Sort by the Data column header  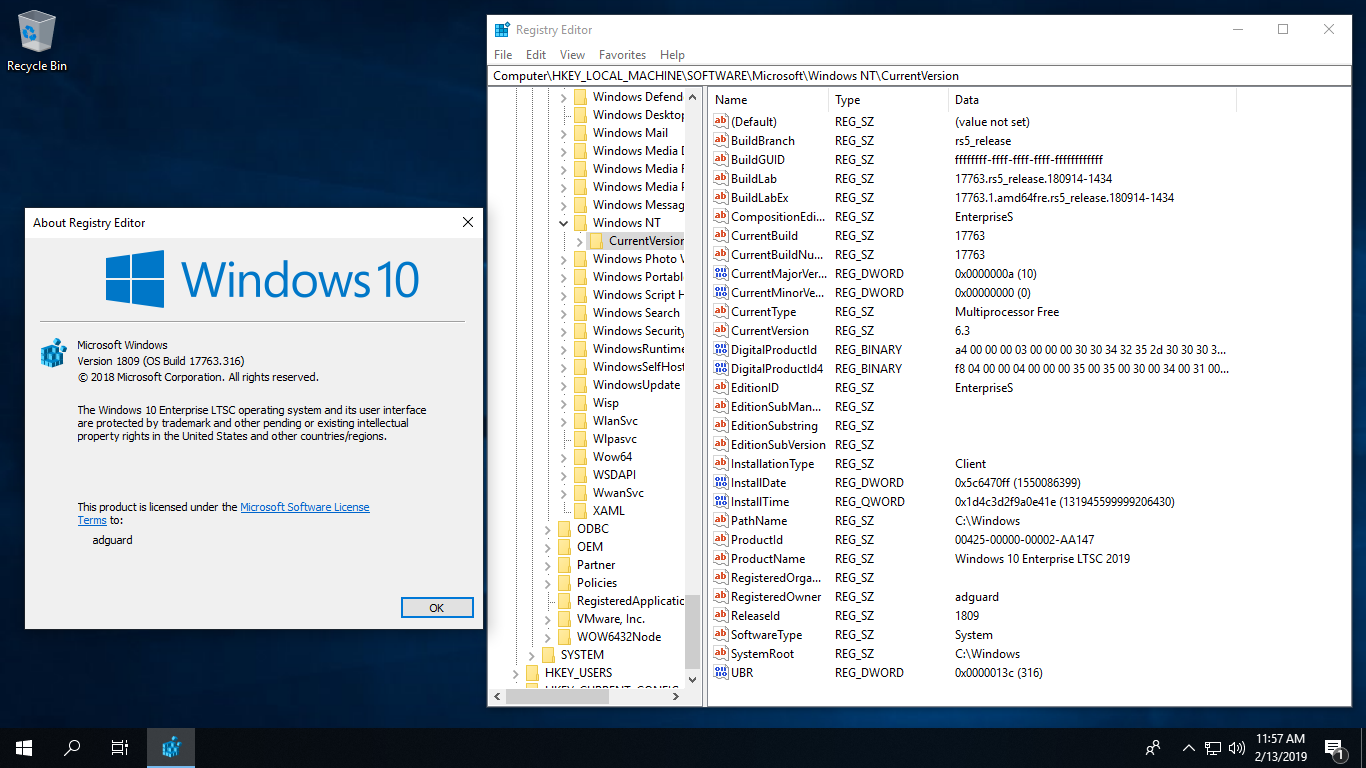click(x=1092, y=100)
